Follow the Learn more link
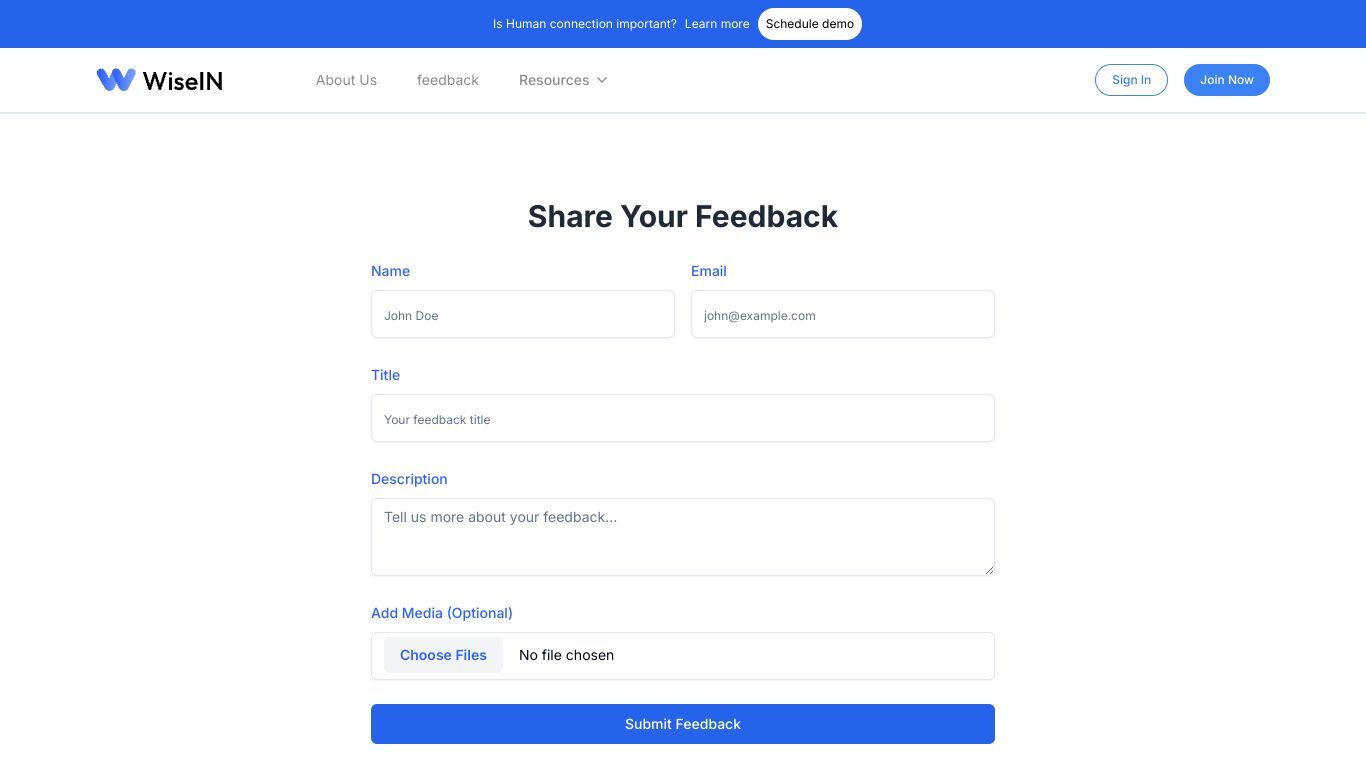Viewport: 1366px width, 768px height. (717, 24)
